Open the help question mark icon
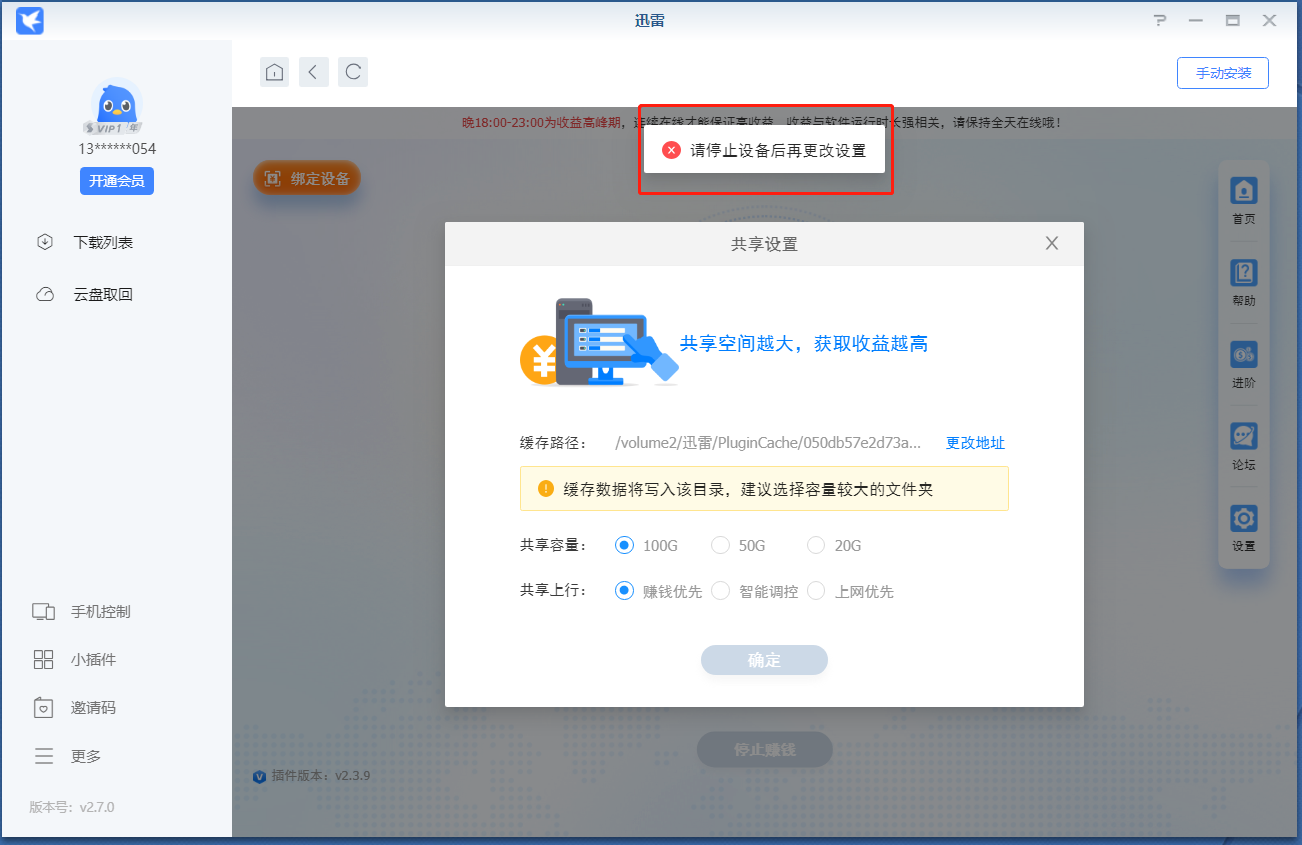The width and height of the screenshot is (1302, 845). (x=1160, y=20)
